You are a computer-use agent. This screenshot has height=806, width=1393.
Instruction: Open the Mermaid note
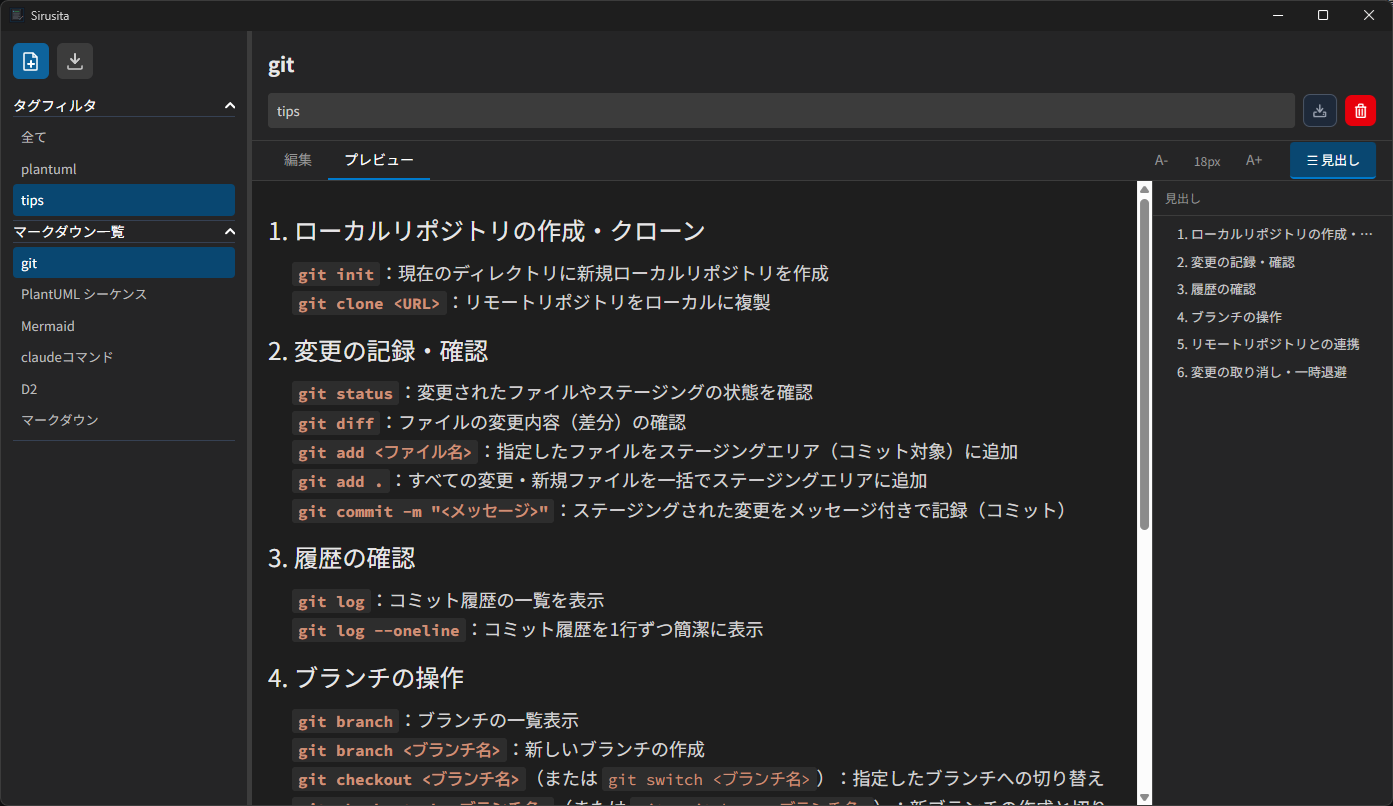124,326
